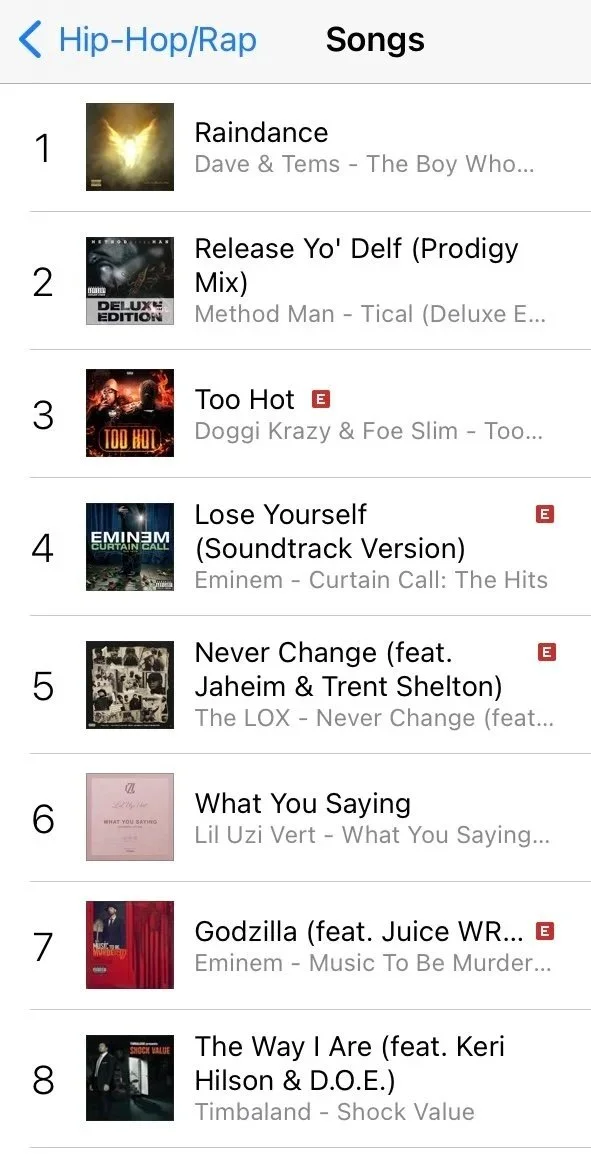This screenshot has height=1165, width=591.
Task: Open the Raindance album artwork
Action: pos(130,147)
